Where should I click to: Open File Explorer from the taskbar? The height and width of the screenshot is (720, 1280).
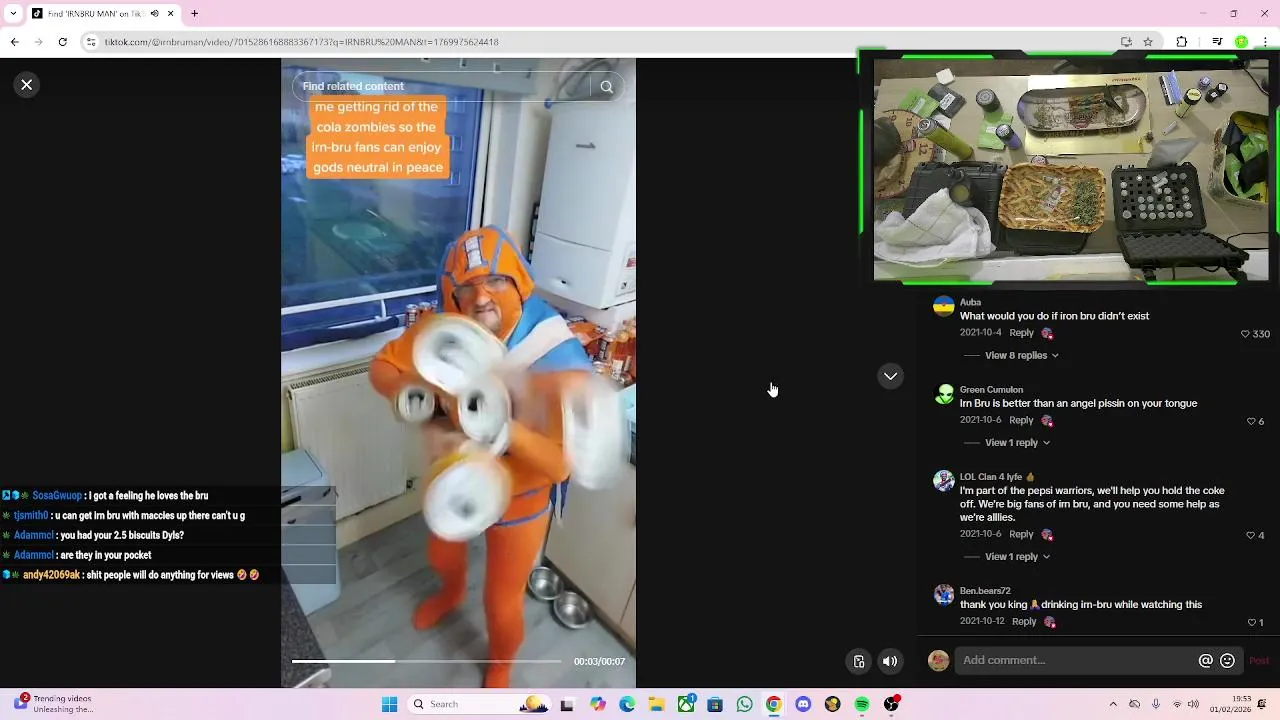click(x=657, y=704)
